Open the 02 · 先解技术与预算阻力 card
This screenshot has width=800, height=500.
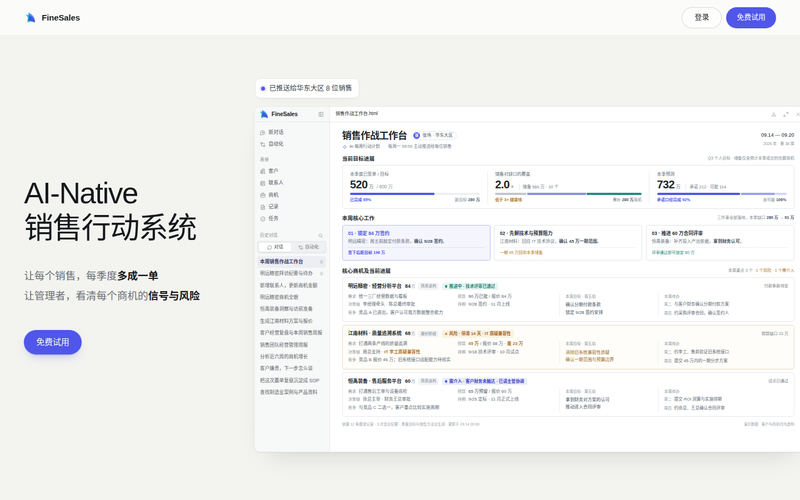coord(568,243)
